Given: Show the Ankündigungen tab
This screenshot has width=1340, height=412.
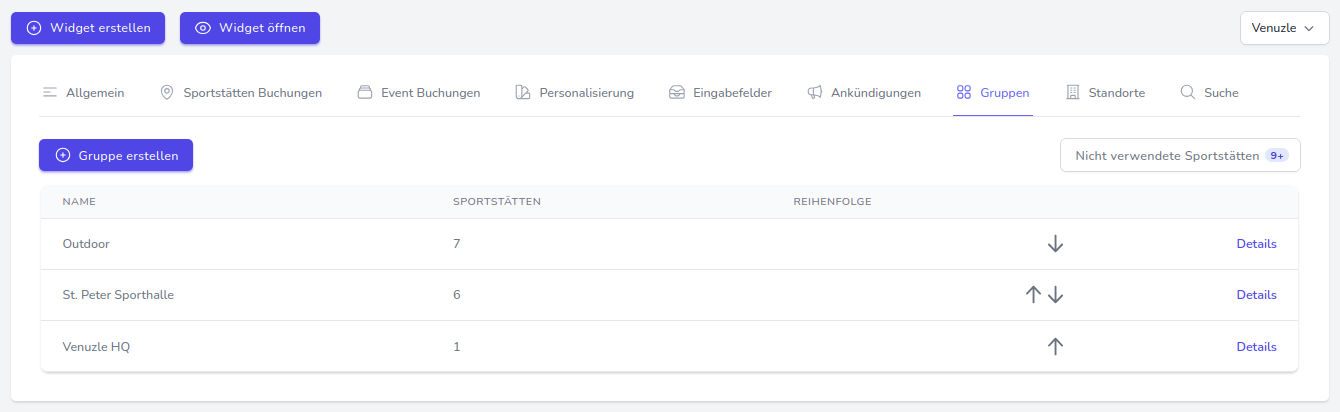Looking at the screenshot, I should (x=864, y=93).
